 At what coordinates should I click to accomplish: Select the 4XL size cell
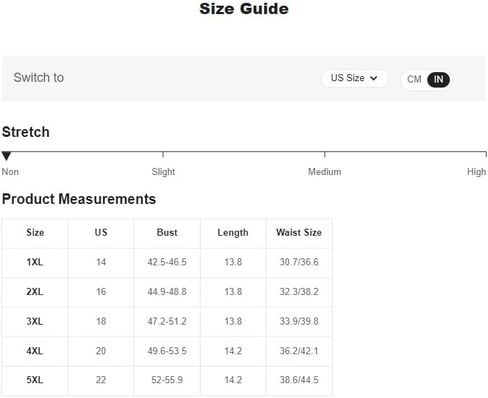(35, 351)
